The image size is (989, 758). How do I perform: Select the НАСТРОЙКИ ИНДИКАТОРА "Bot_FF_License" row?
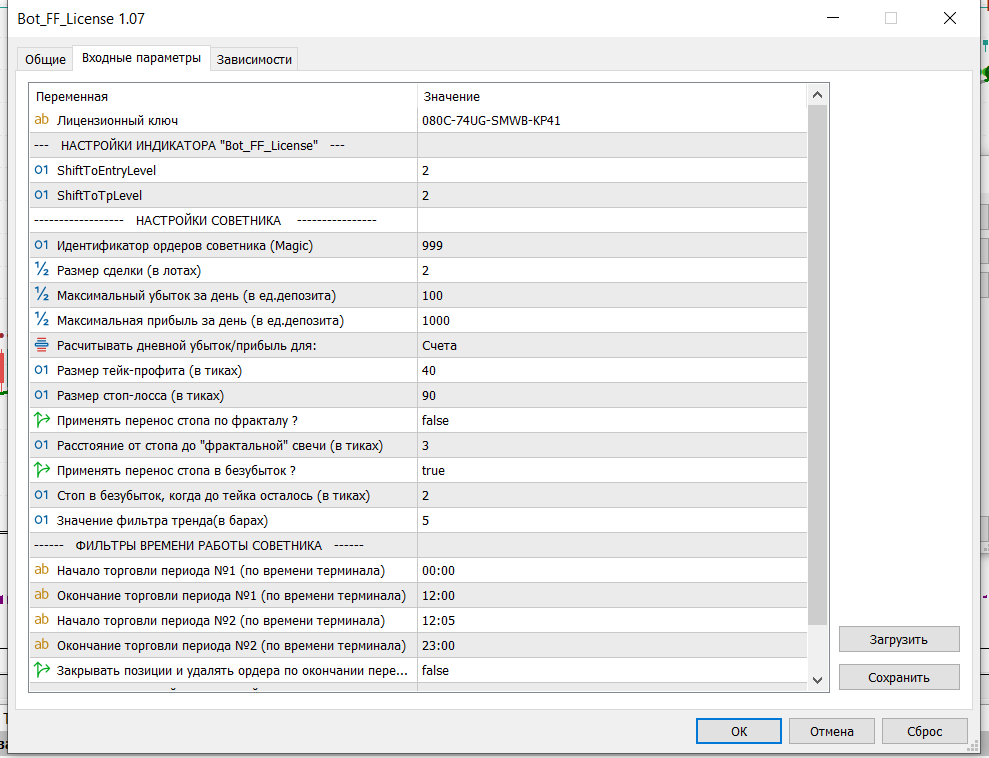pyautogui.click(x=418, y=146)
